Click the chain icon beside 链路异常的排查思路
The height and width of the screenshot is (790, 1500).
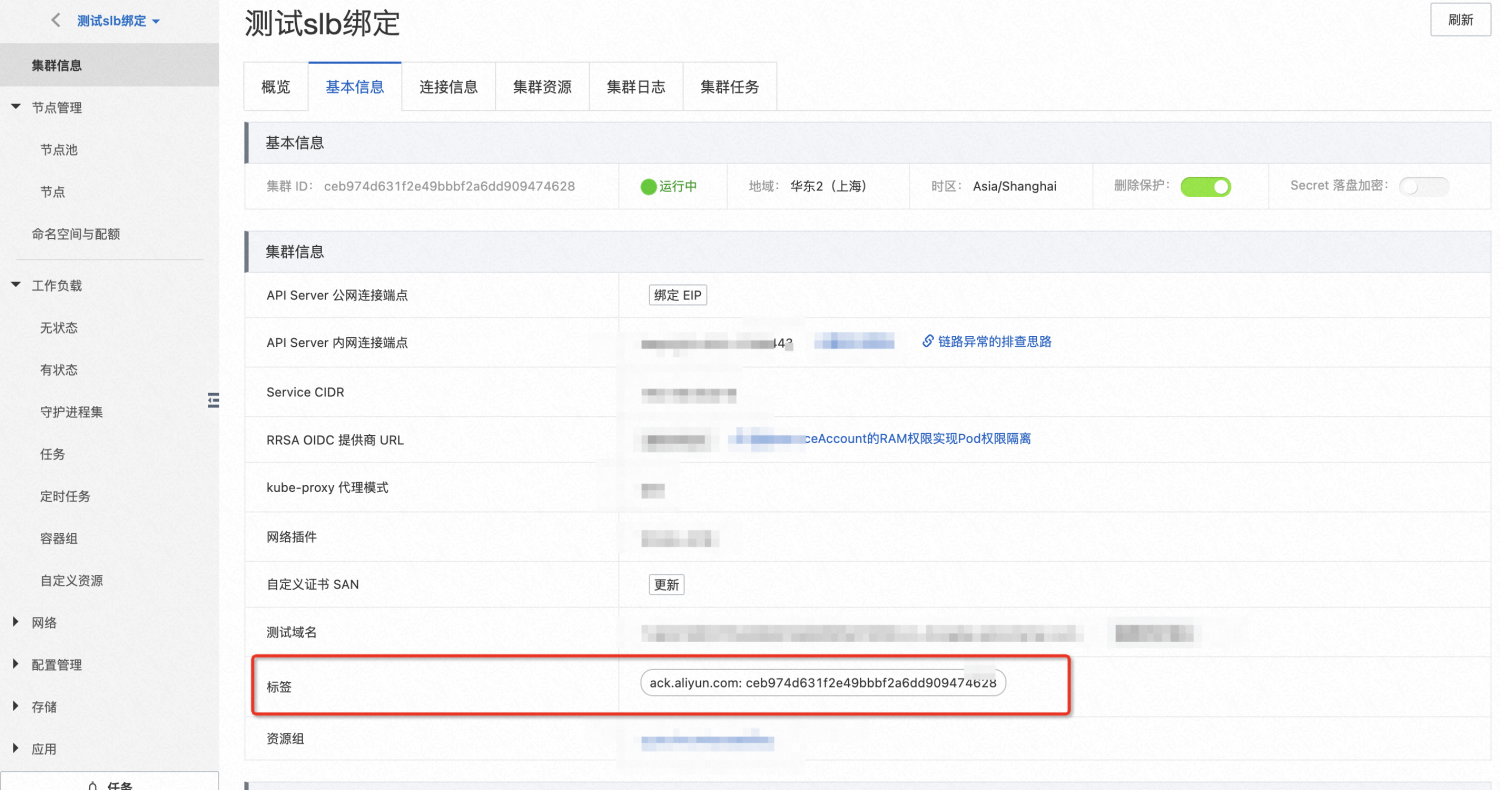928,342
